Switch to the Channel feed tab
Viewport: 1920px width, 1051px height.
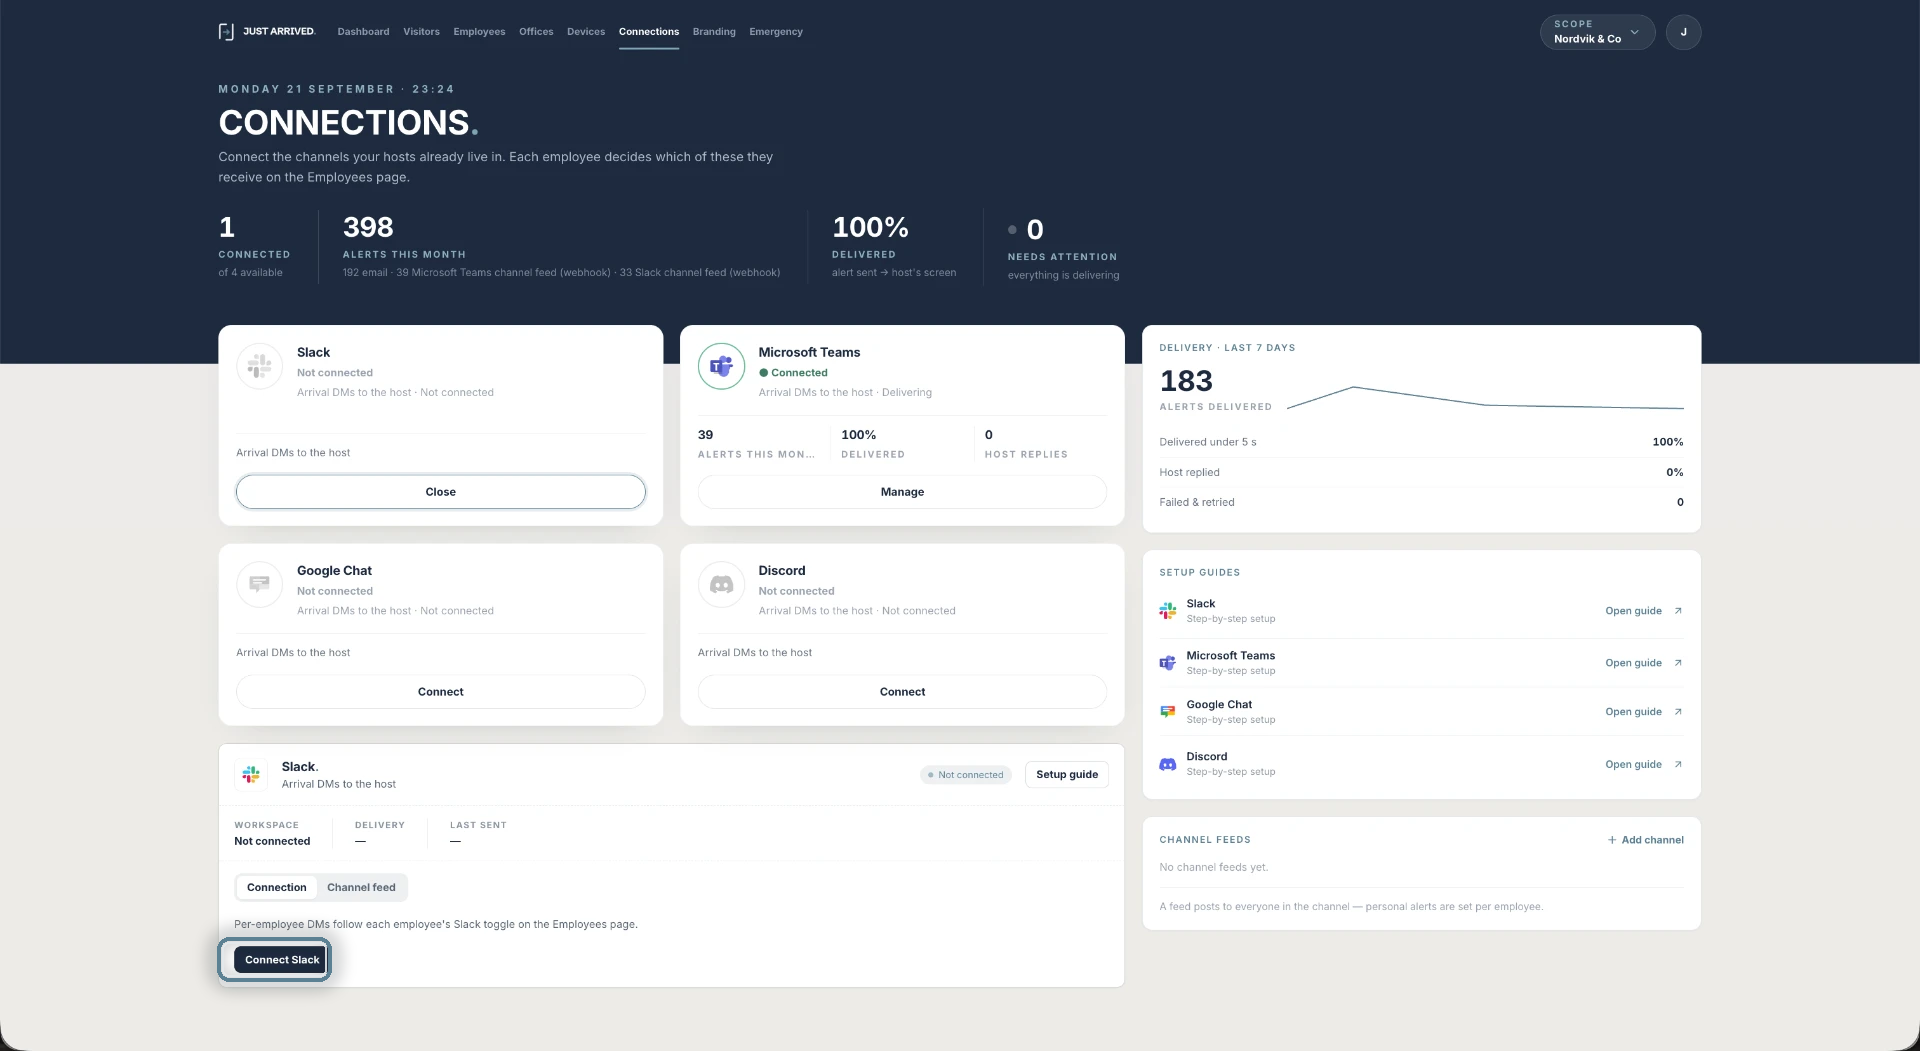pos(361,887)
